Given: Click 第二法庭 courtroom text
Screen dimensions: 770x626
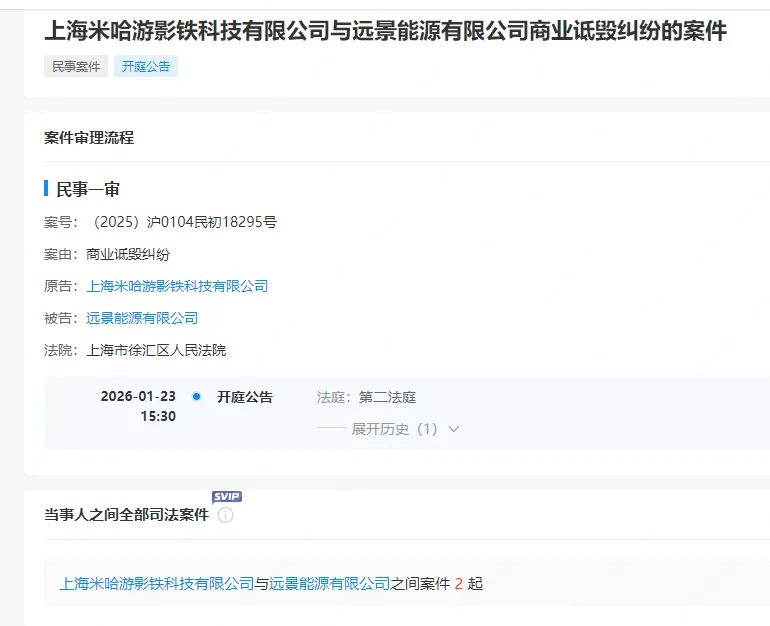Looking at the screenshot, I should [x=387, y=397].
